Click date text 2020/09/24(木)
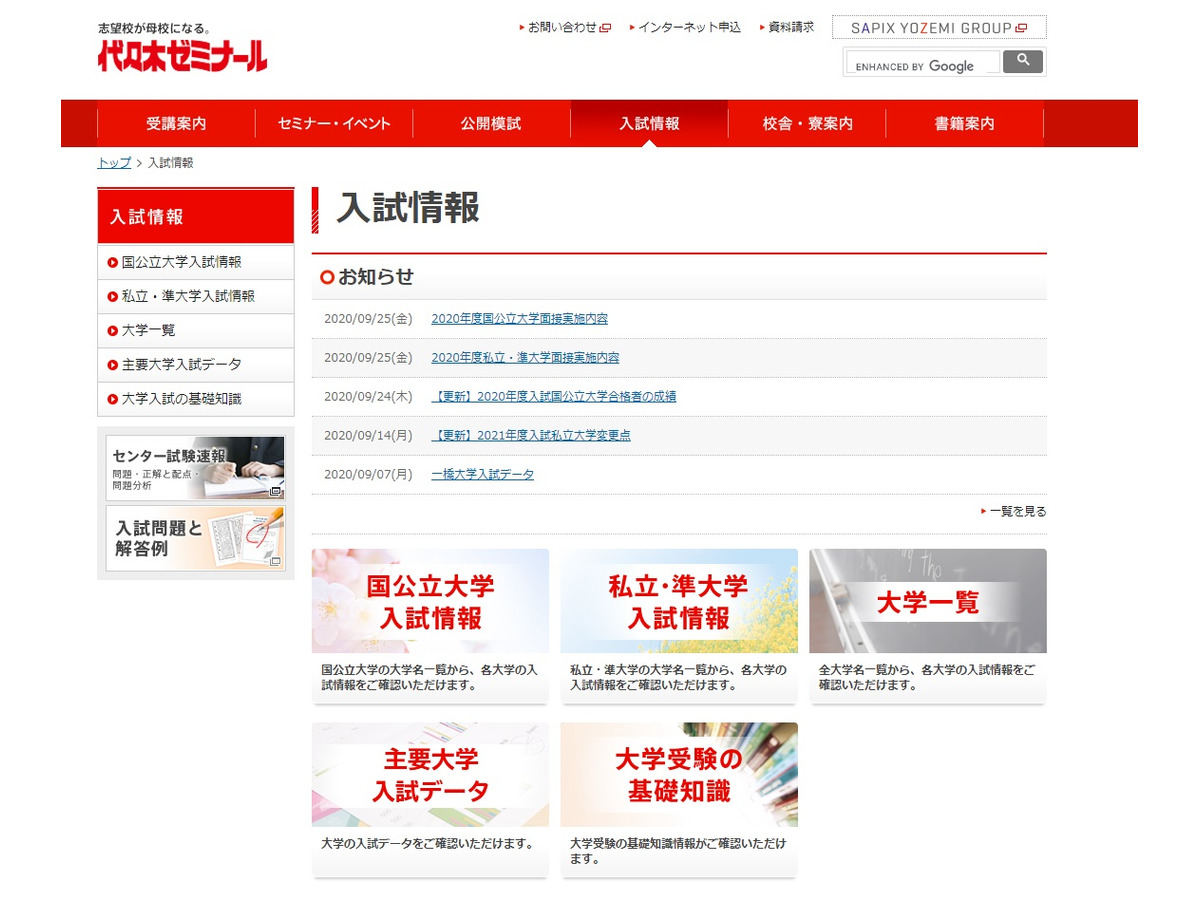This screenshot has height=900, width=1200. 368,396
